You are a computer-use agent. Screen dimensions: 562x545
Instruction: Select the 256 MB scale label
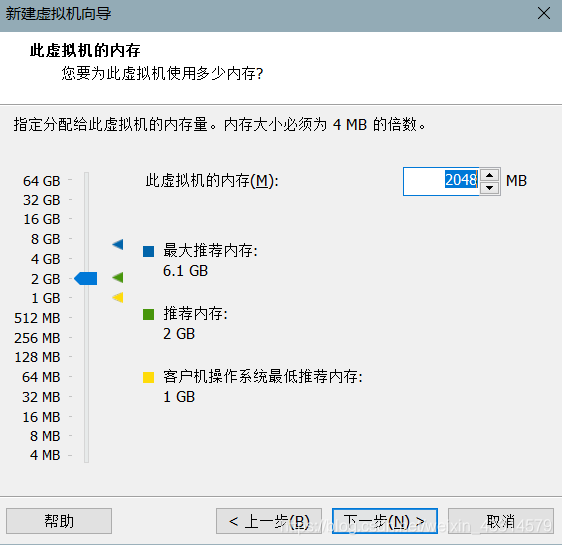pos(37,338)
